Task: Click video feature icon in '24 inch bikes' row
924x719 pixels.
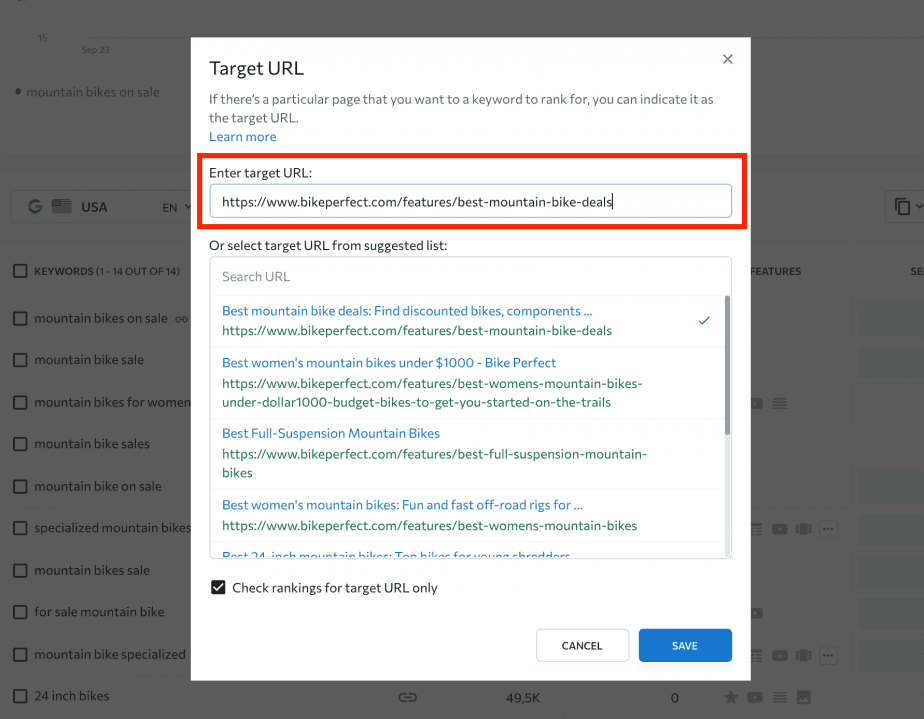Action: click(x=755, y=698)
